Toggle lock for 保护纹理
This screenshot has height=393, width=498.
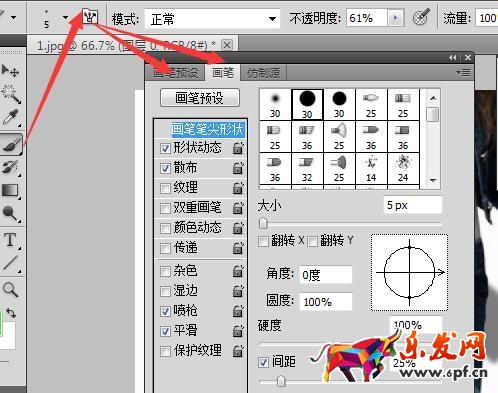(x=238, y=351)
